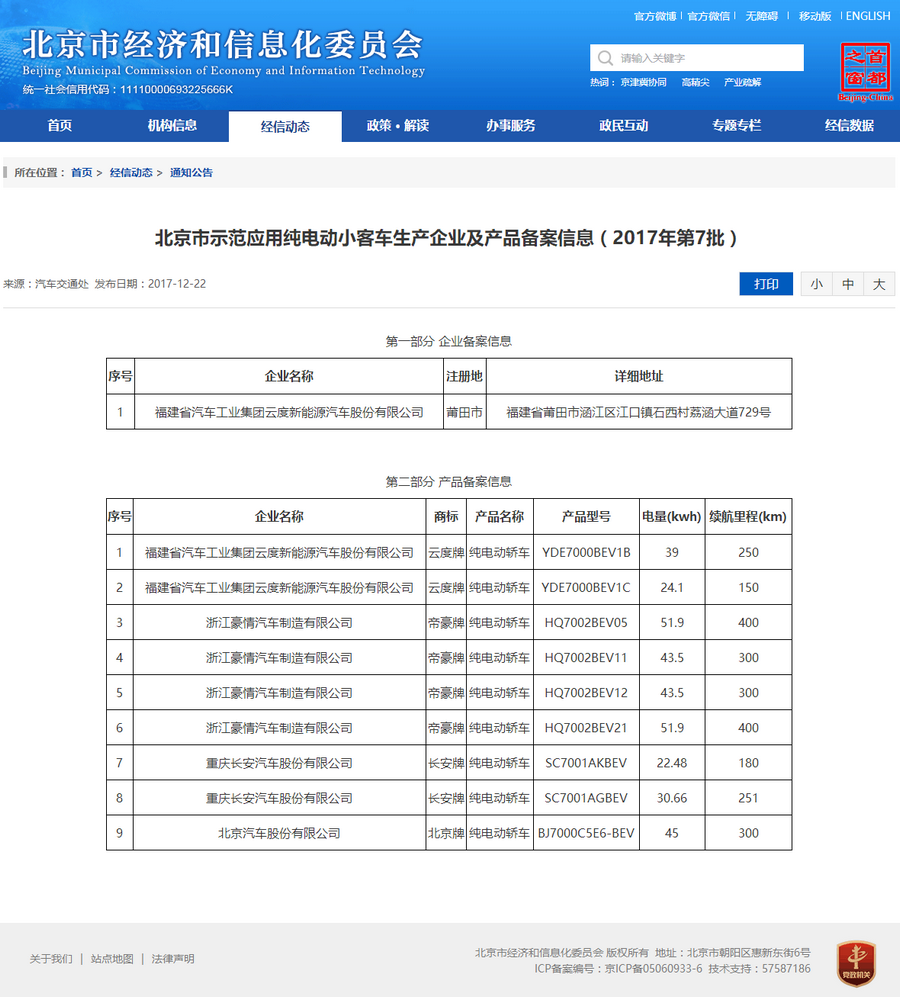
Task: Click the 统一社会信用代码 text in header
Action: (128, 90)
